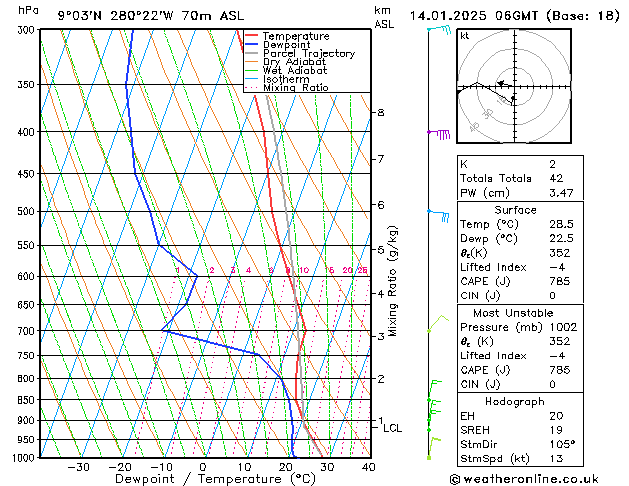Click the K index value 2
Screen dimensions: 629x486
click(x=552, y=164)
